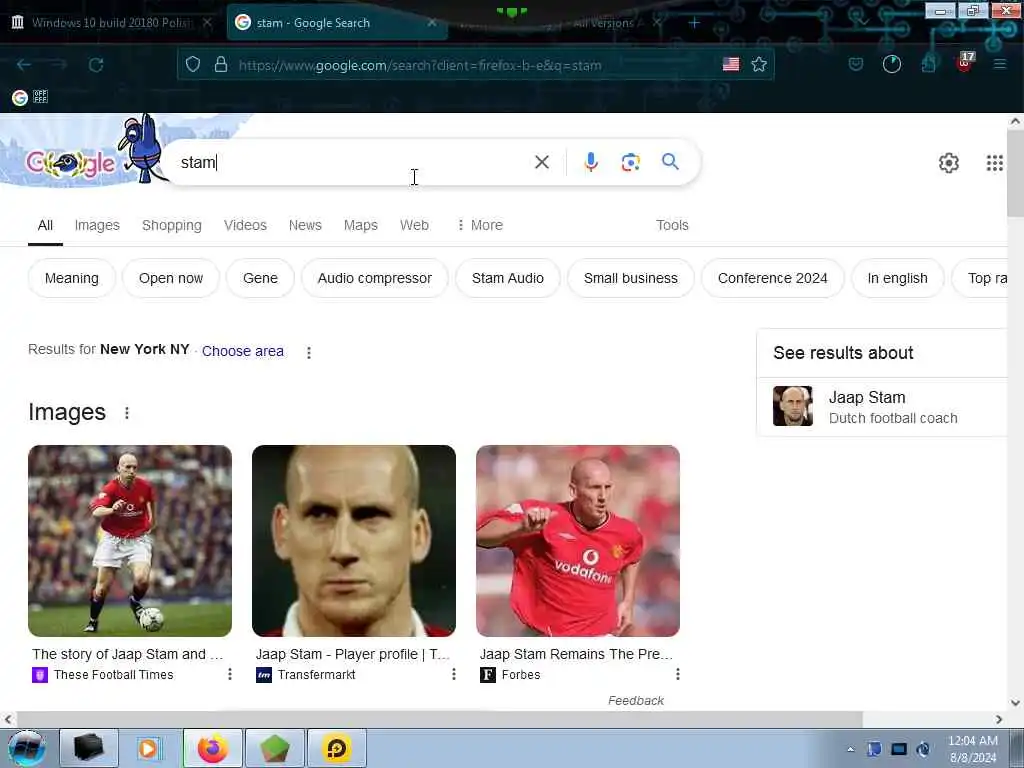Click the US flag icon in address bar
This screenshot has height=768, width=1024.
[x=731, y=64]
